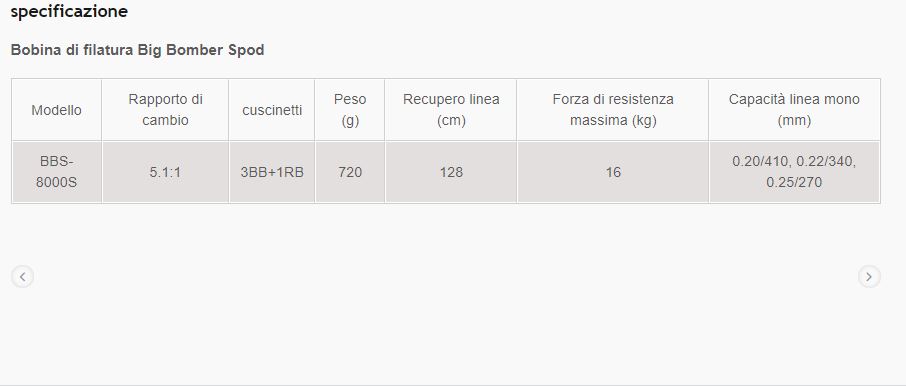Click the 8000S text in model cell
Image resolution: width=906 pixels, height=386 pixels.
(57, 183)
